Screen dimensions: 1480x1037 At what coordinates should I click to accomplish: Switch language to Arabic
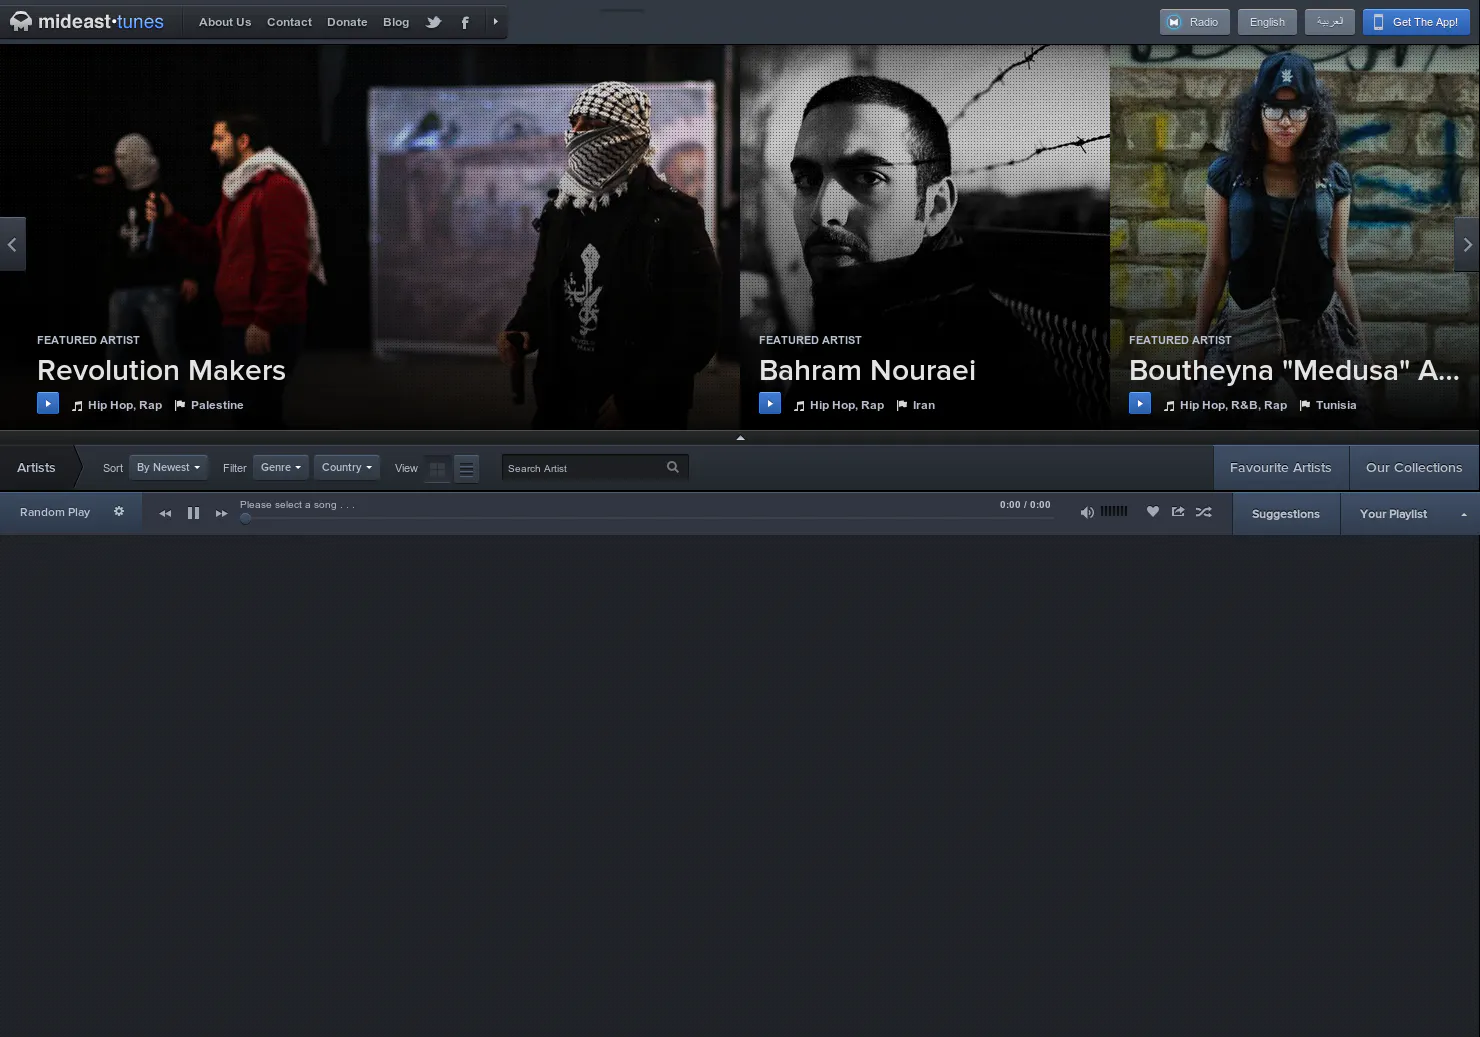click(1330, 22)
